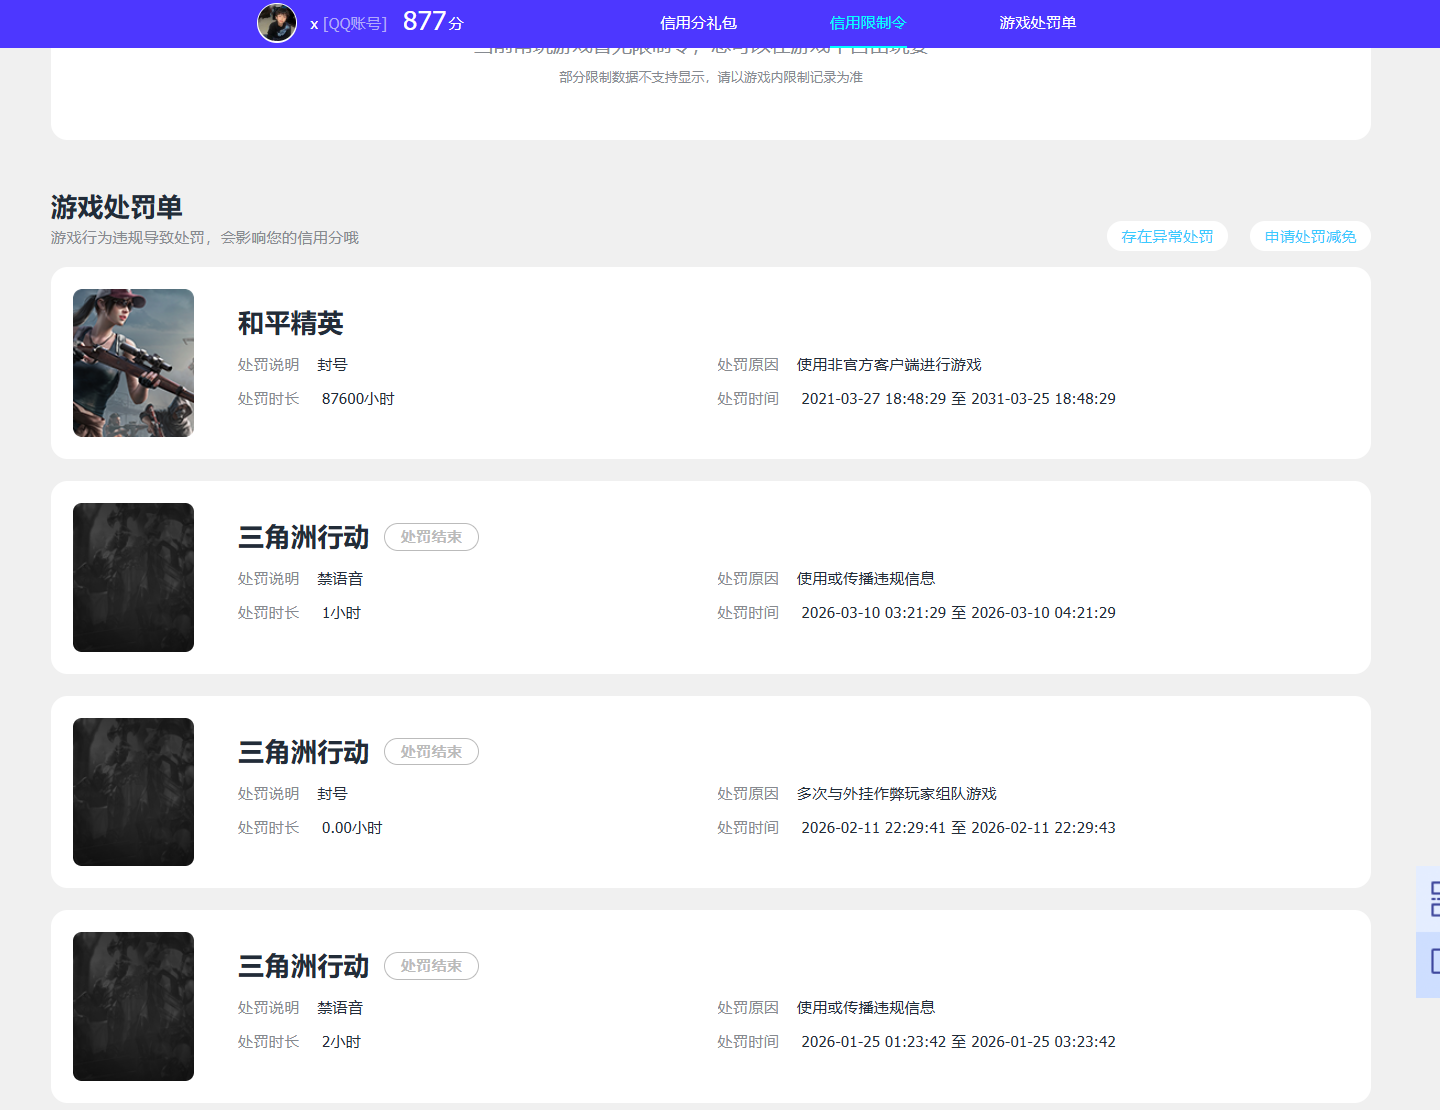The height and width of the screenshot is (1110, 1440).
Task: Click 三角洲行动 thumbnail for the 2小时 mute
Action: click(133, 1006)
